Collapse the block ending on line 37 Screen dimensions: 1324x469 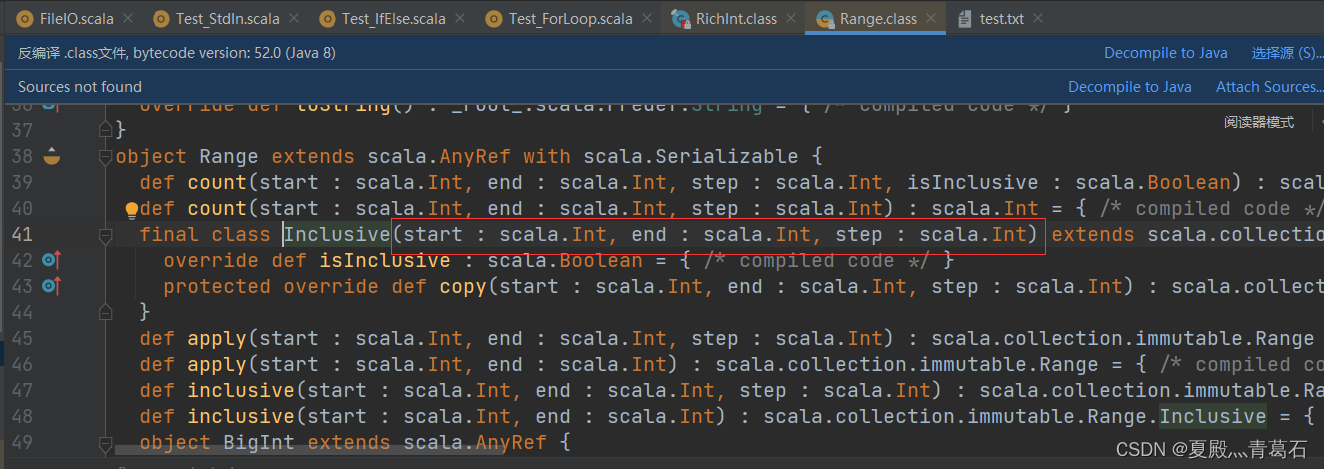click(x=105, y=130)
